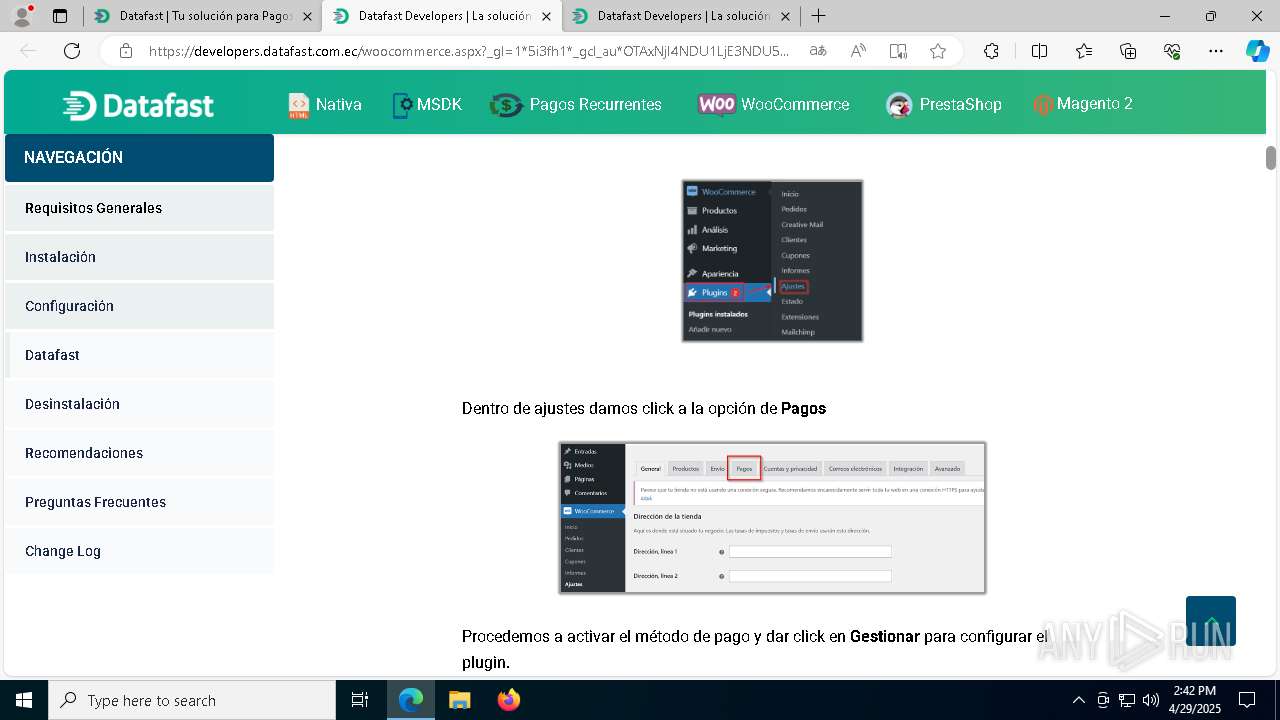
Task: Open browser essentials icon
Action: click(x=1172, y=51)
